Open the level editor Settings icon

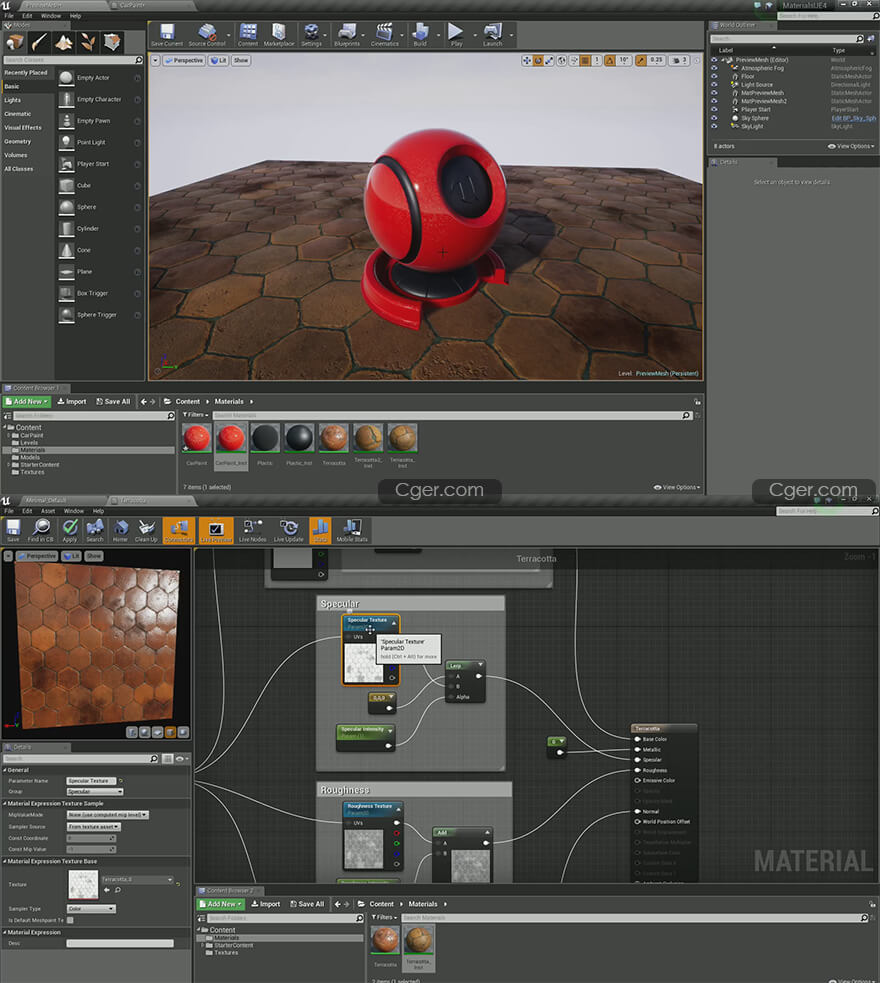[312, 35]
